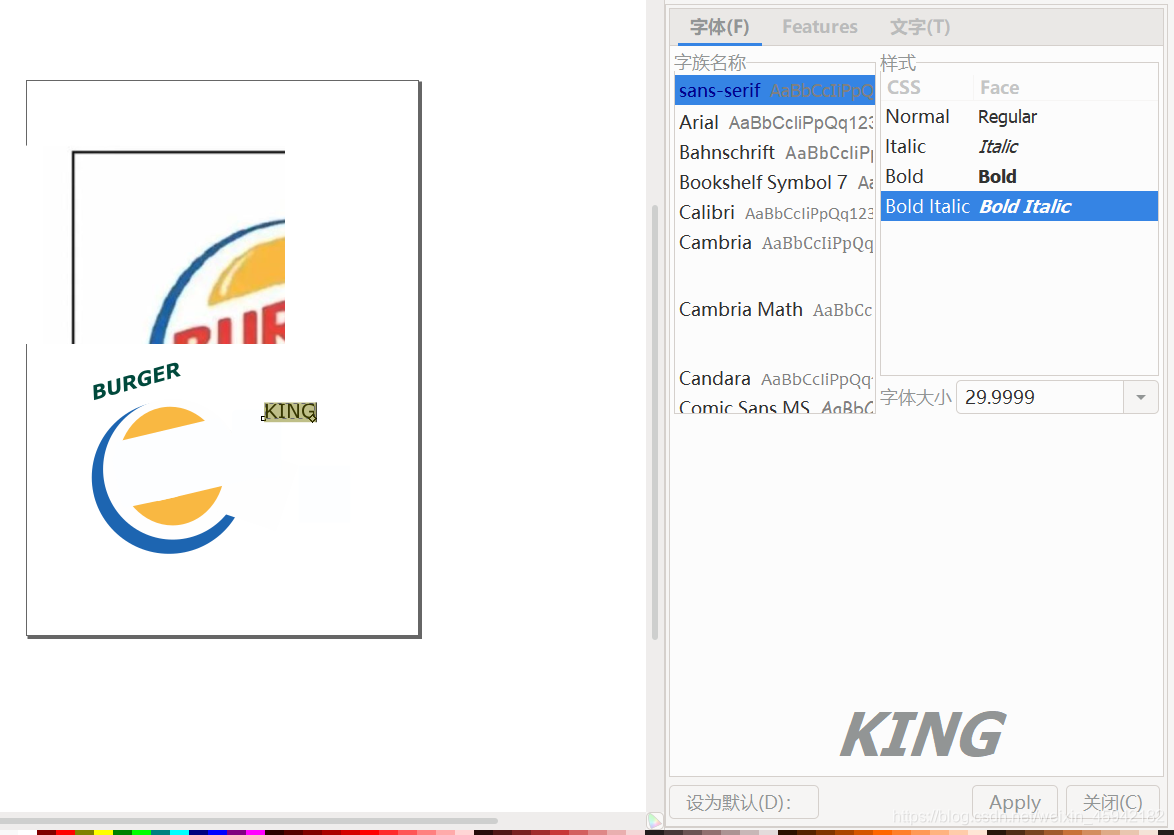Click the font size field showing 29.9999
This screenshot has height=835, width=1174.
(1040, 397)
